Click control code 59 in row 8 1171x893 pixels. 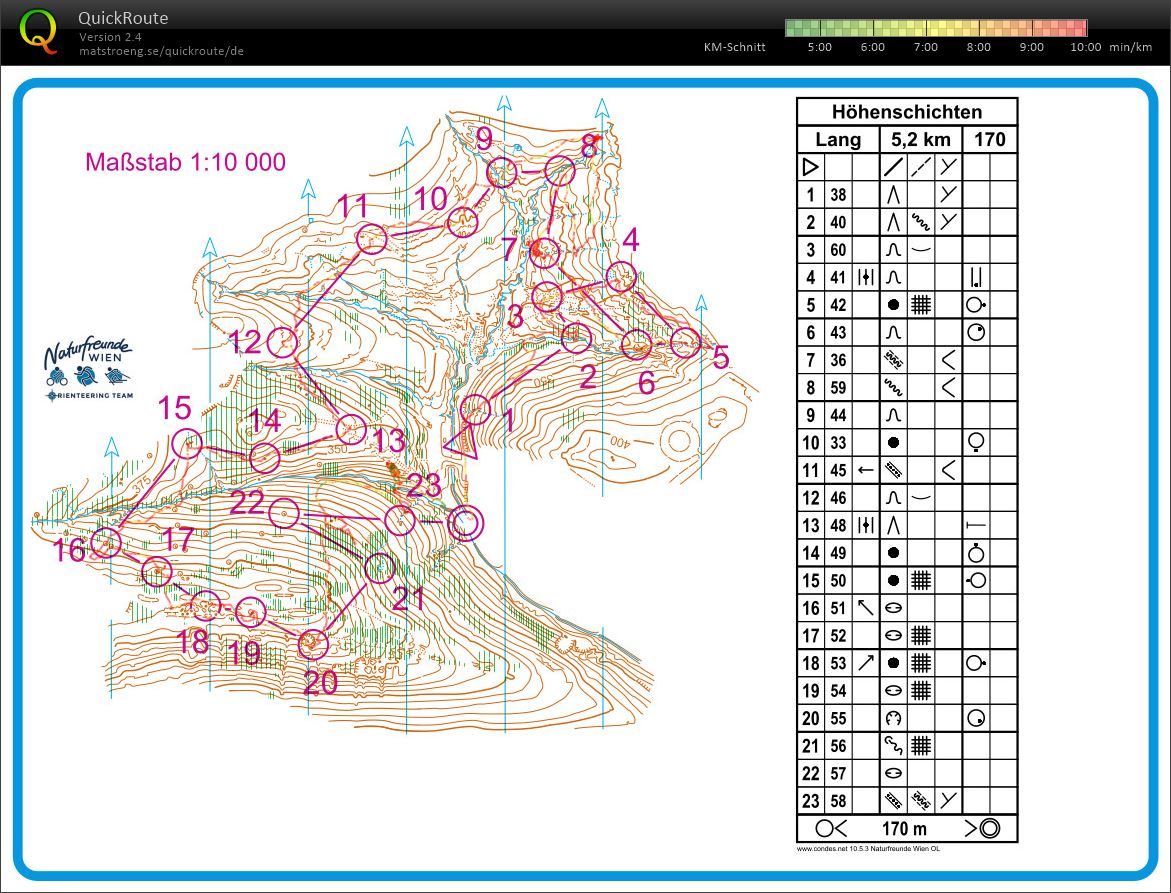pyautogui.click(x=838, y=388)
